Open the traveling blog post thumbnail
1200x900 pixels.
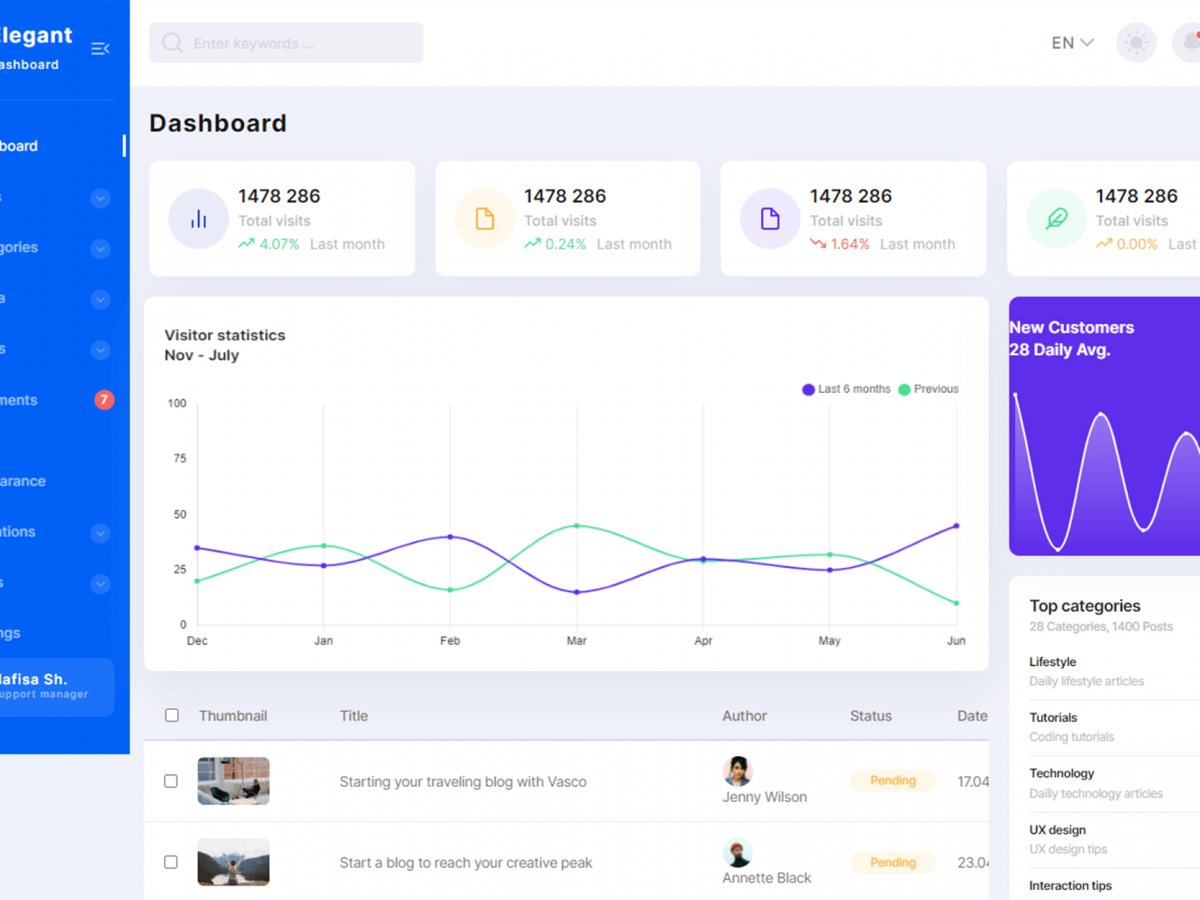(x=233, y=781)
